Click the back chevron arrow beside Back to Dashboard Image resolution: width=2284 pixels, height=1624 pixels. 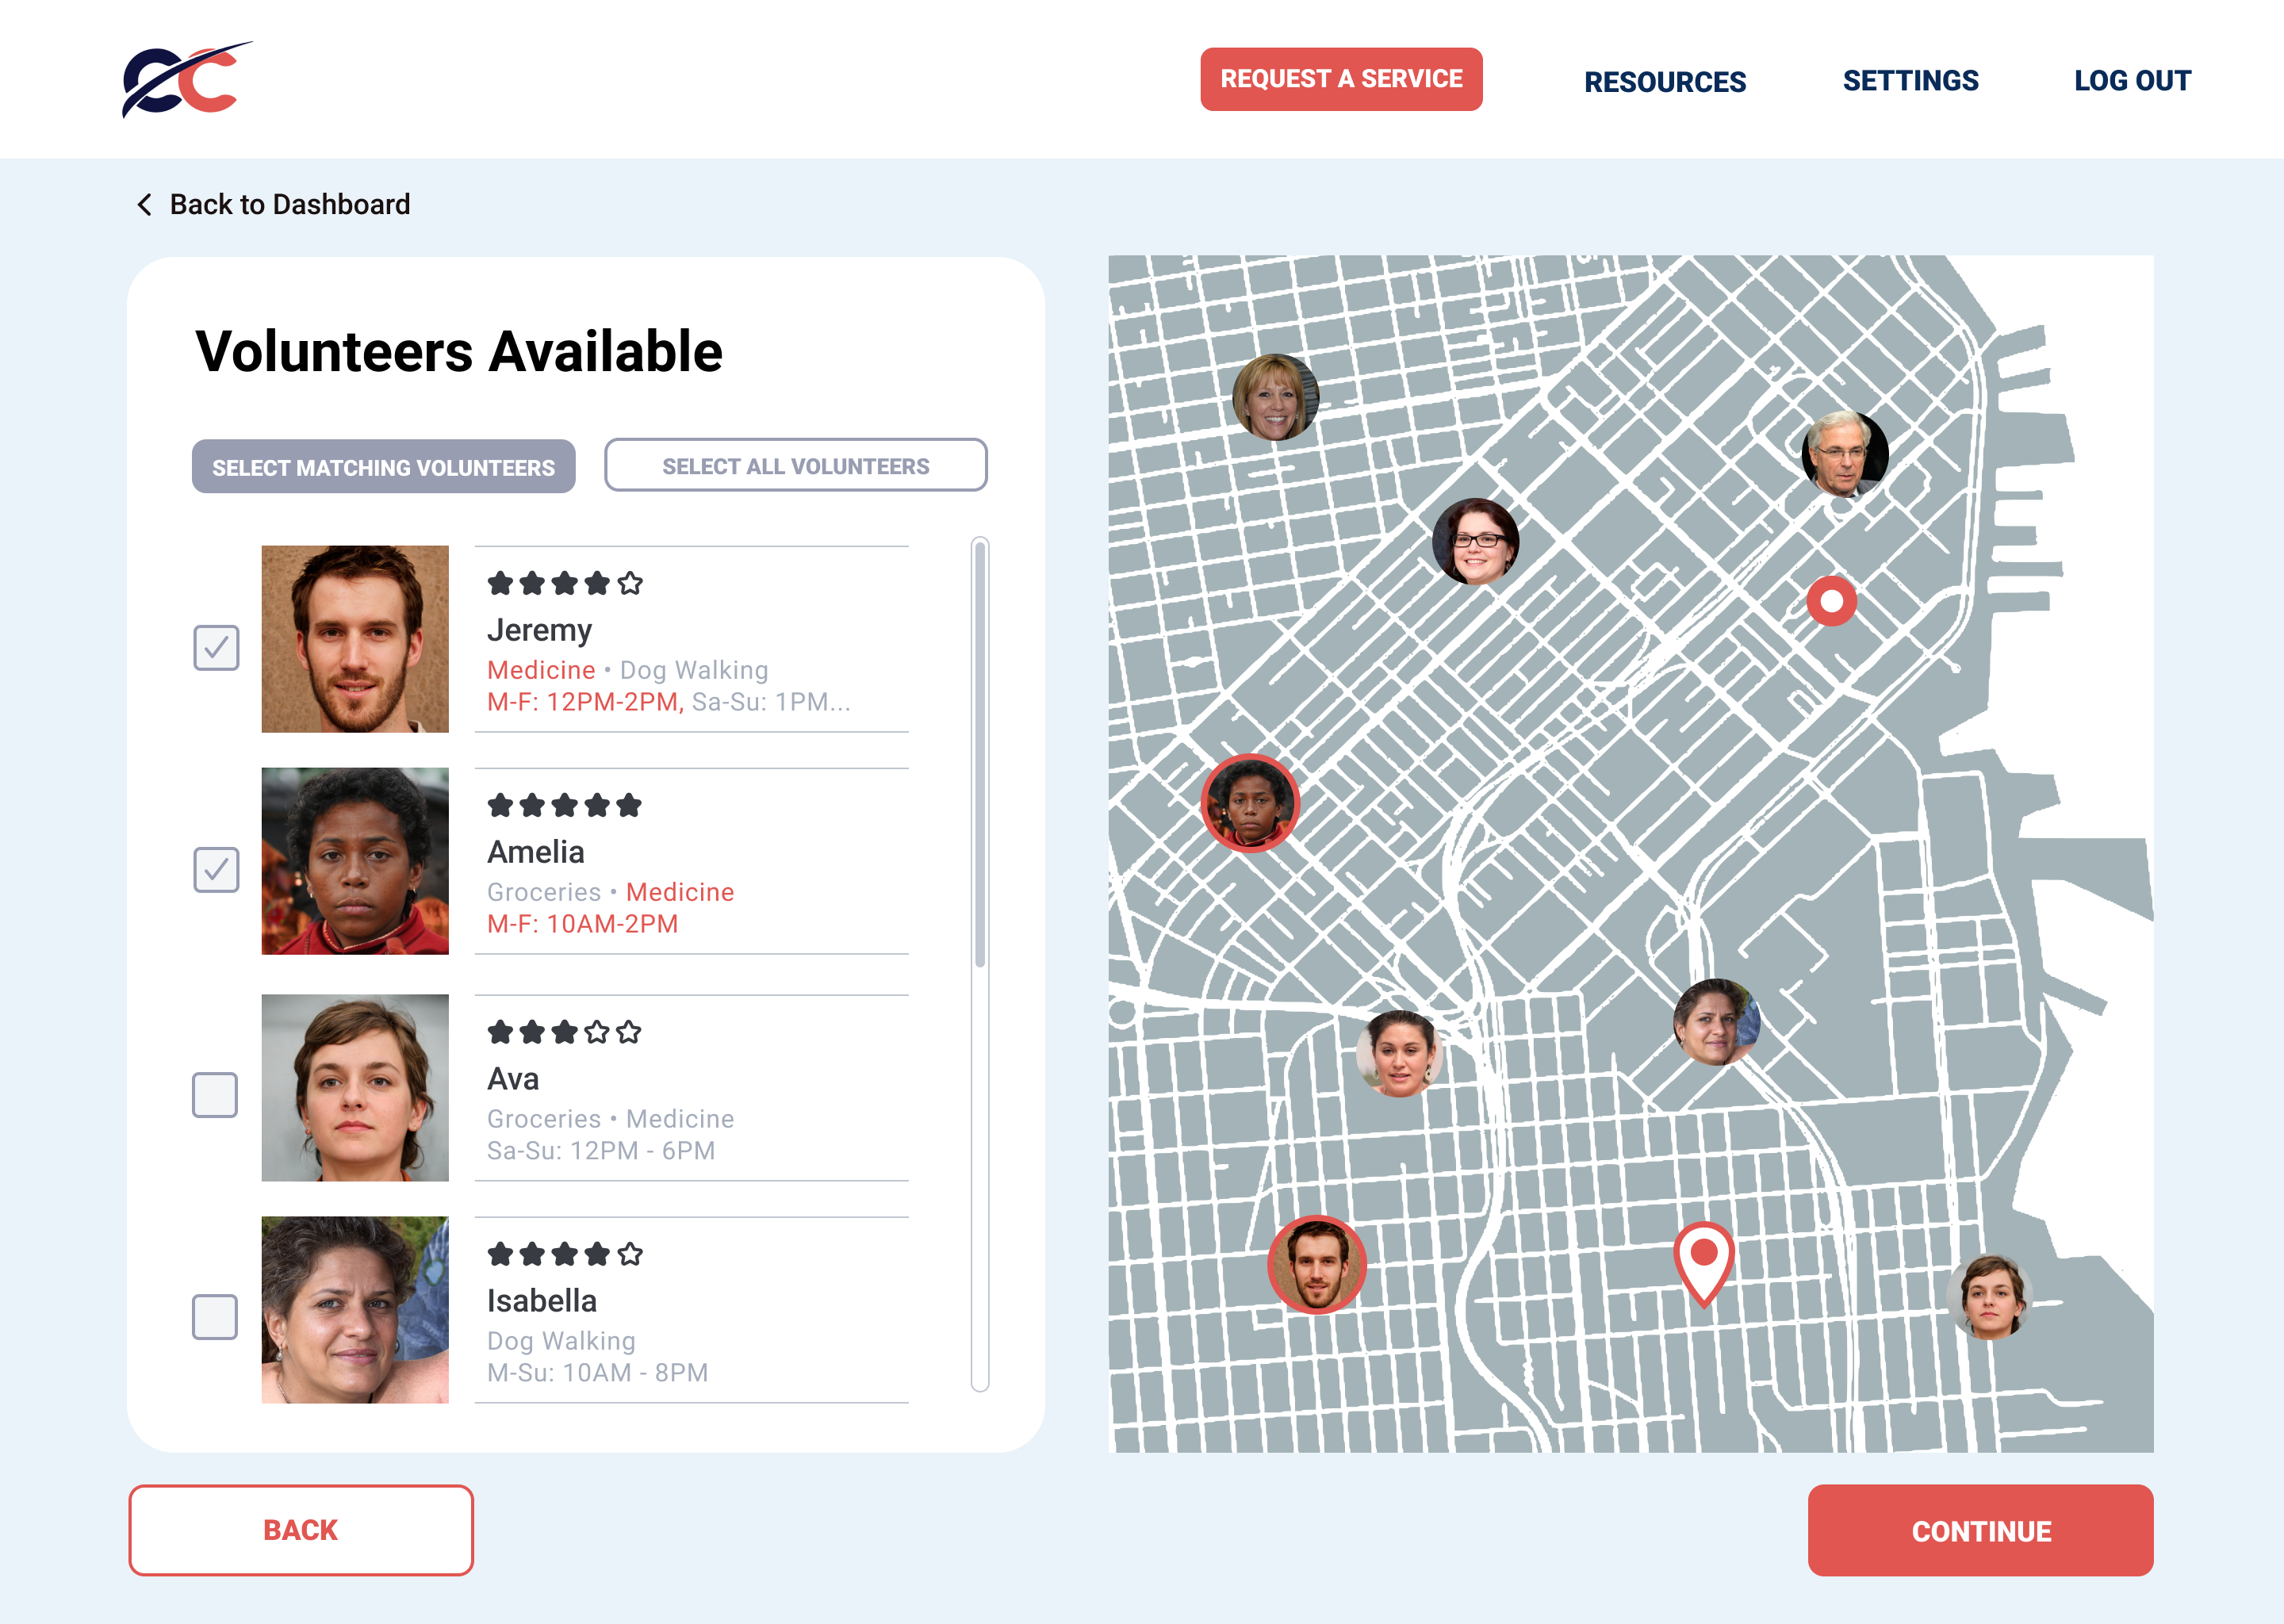tap(145, 205)
